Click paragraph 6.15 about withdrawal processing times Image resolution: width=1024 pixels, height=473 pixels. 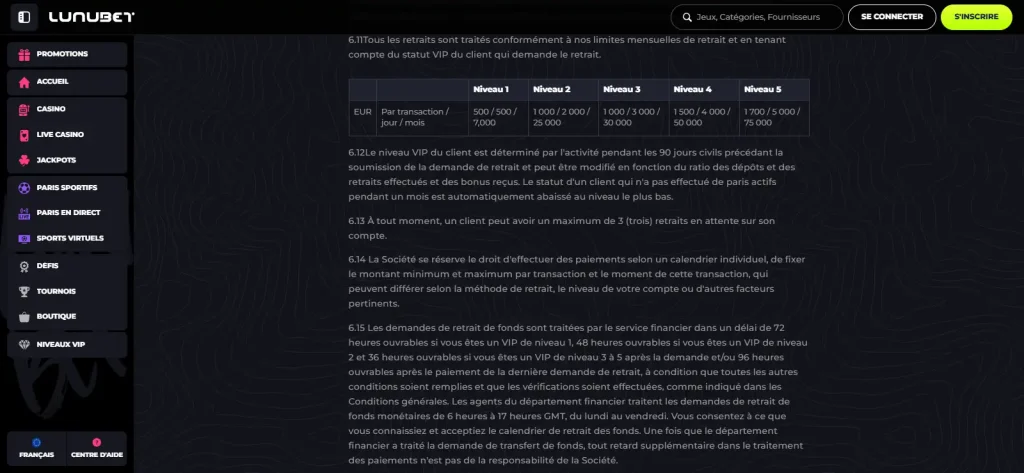579,394
